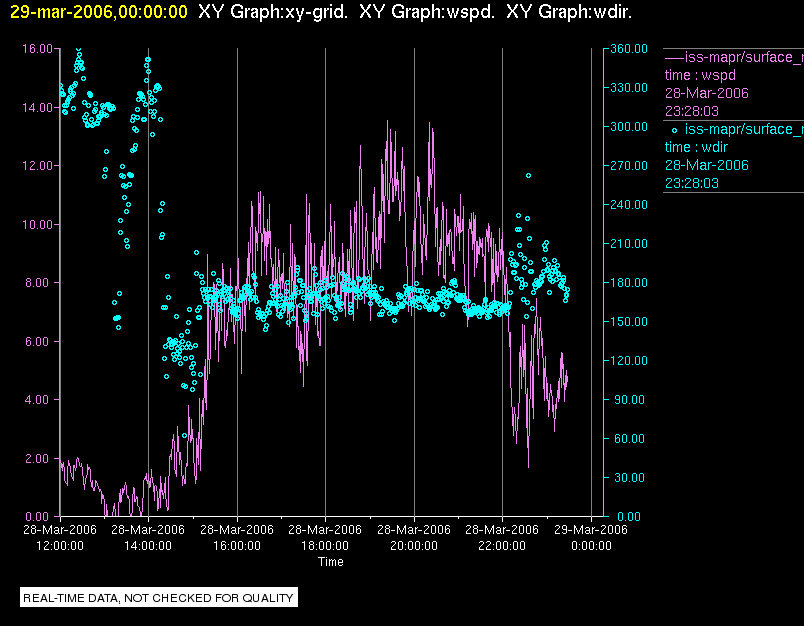The image size is (804, 626).
Task: Click the 'time : wdir' legend label
Action: pyautogui.click(x=696, y=147)
